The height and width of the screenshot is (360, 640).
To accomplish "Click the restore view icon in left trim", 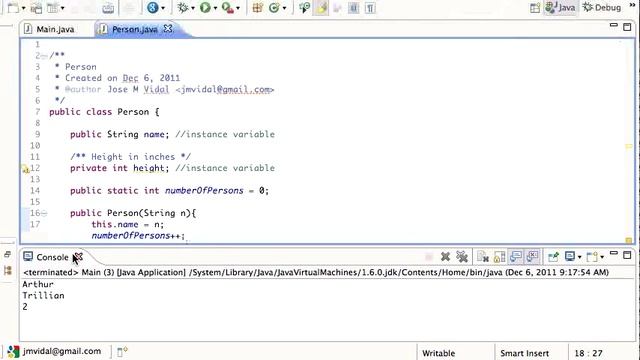I will point(7,254).
